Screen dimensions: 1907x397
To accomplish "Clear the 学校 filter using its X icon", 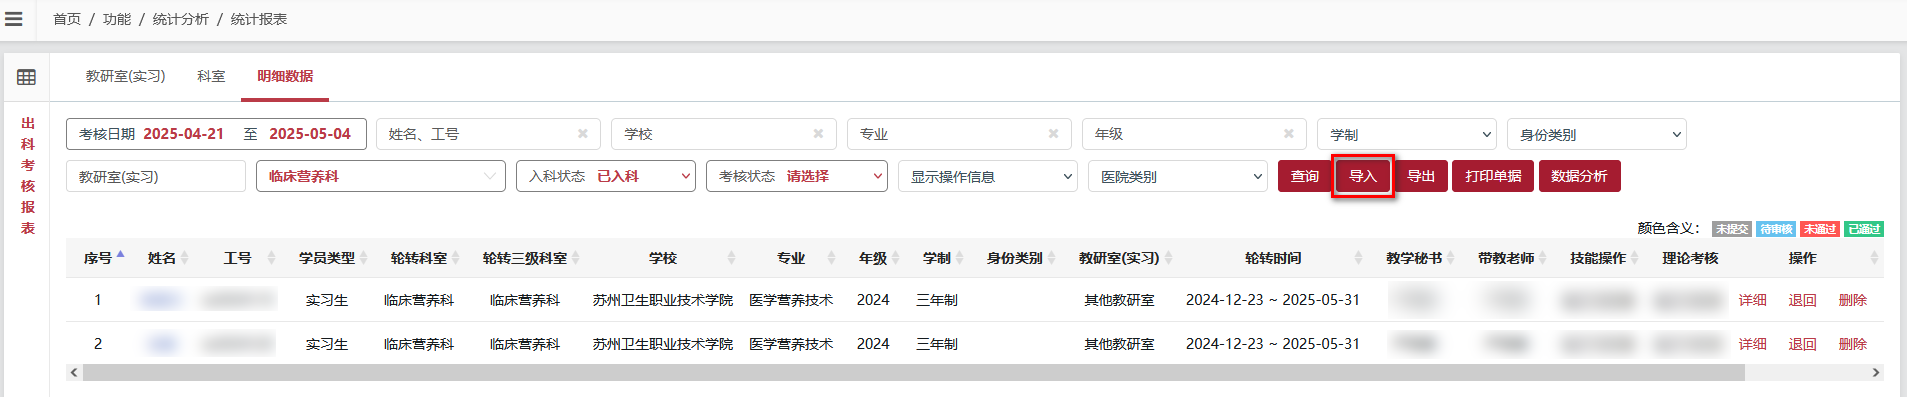I will [818, 134].
